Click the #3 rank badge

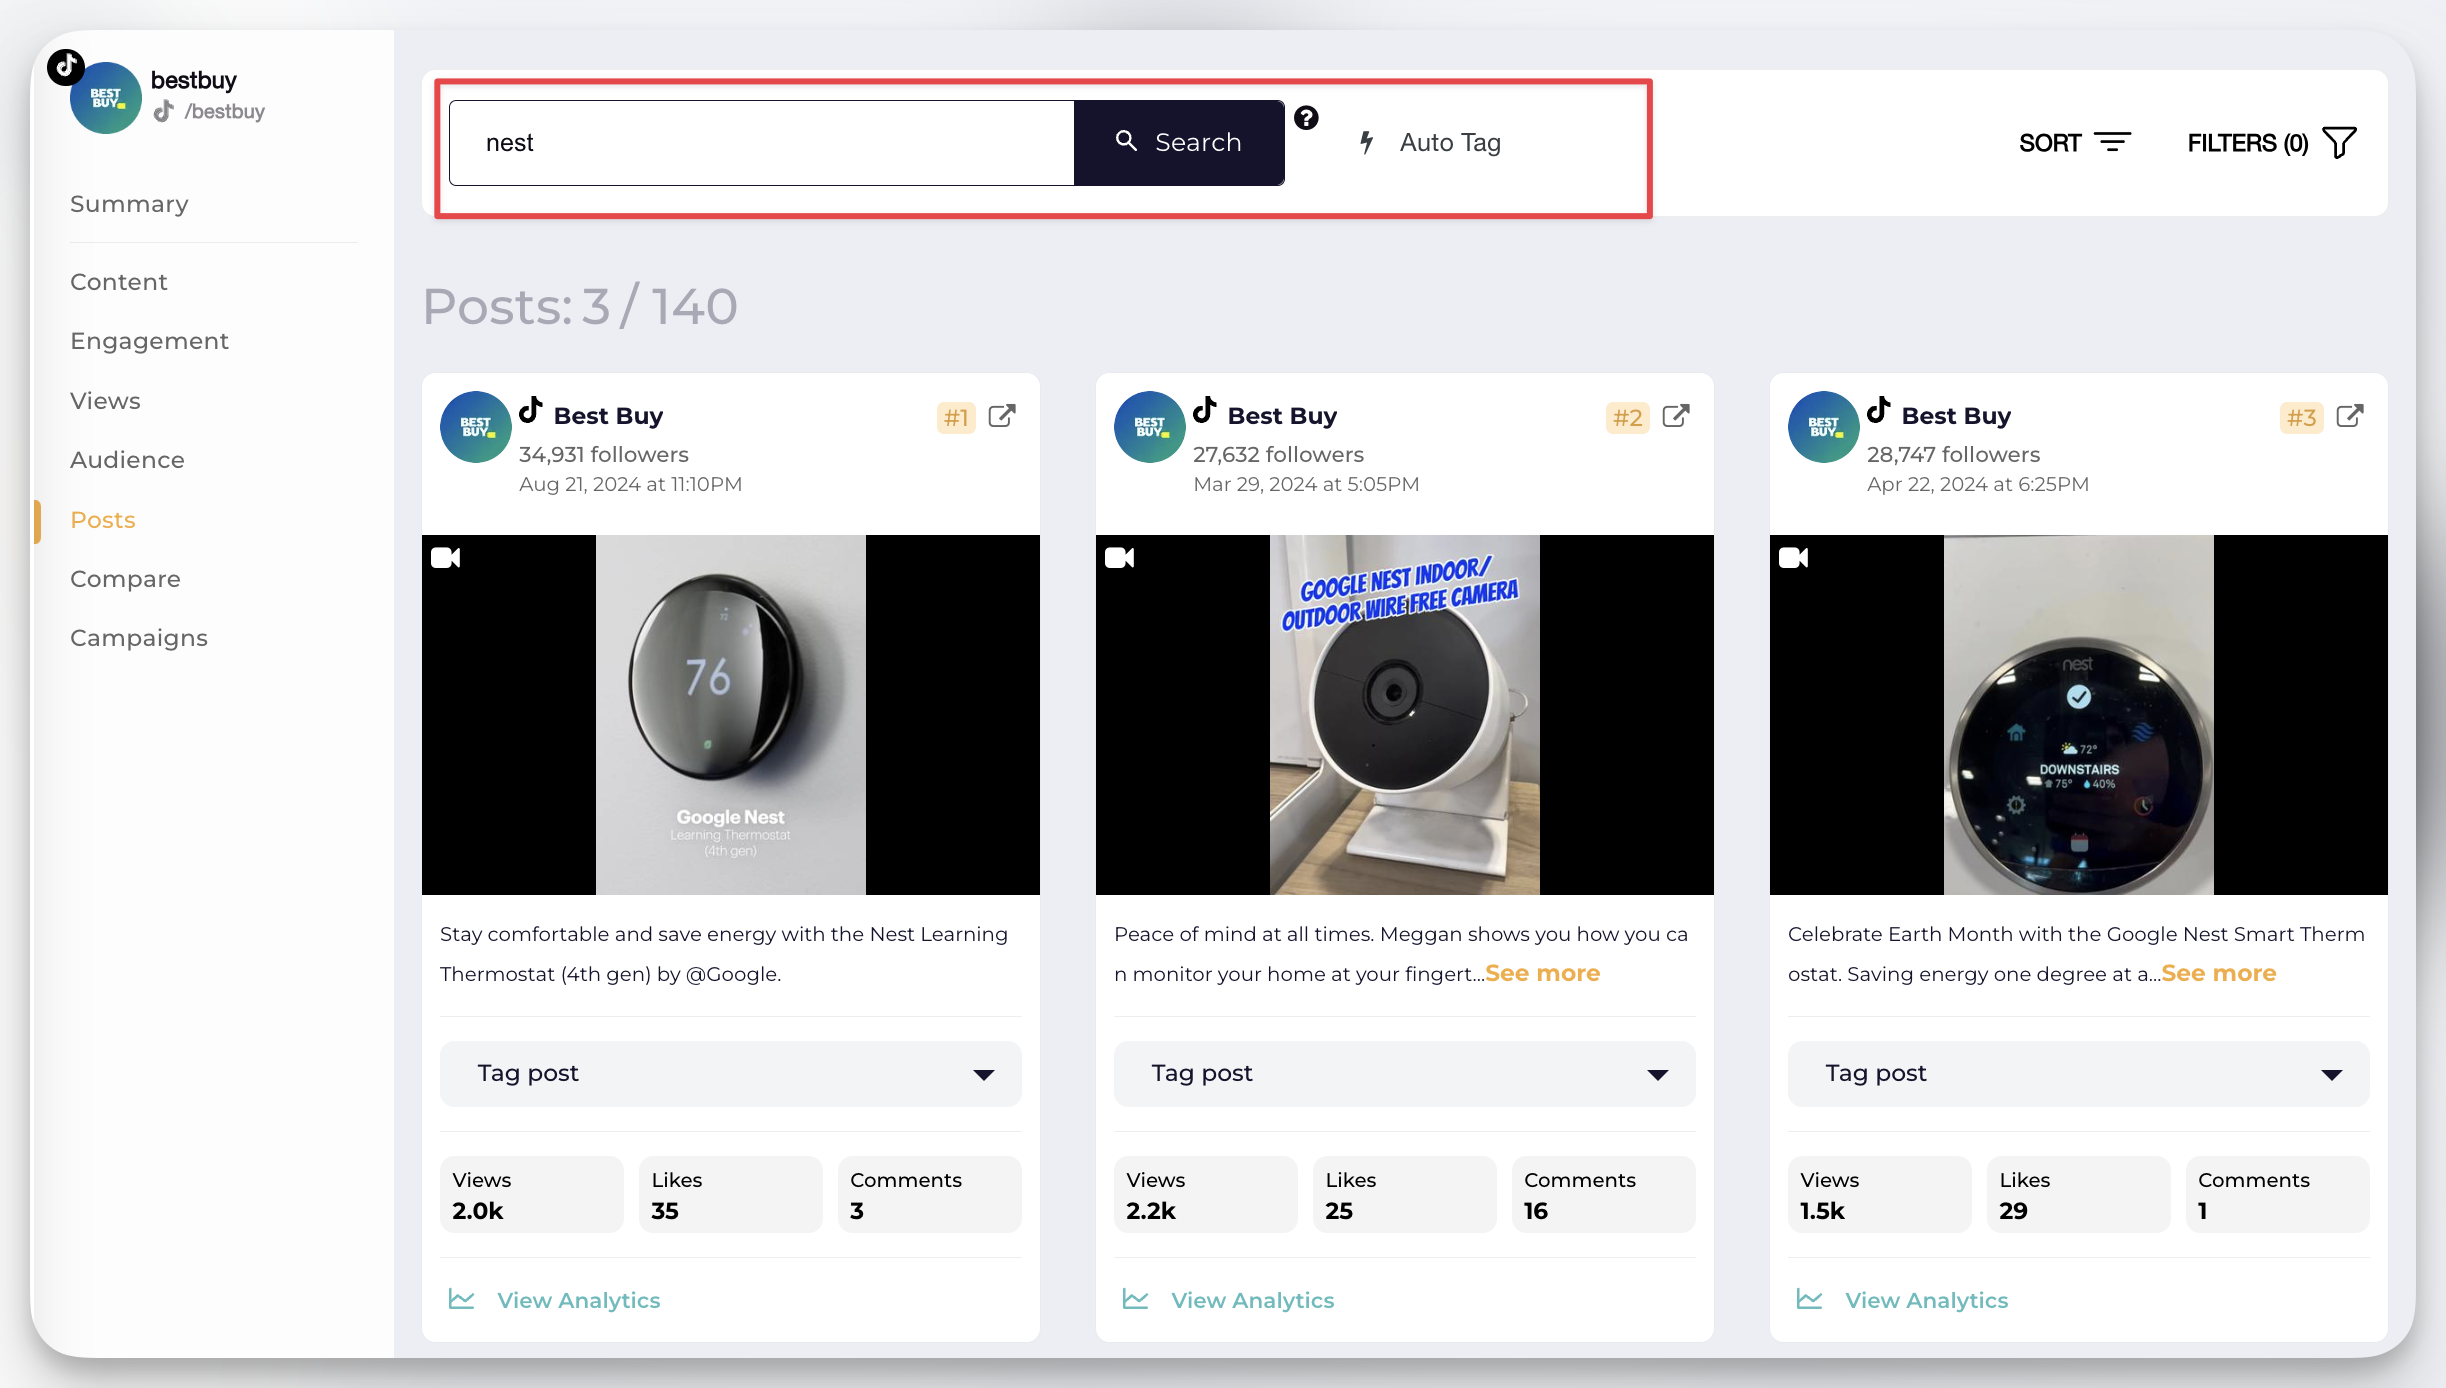point(2302,417)
